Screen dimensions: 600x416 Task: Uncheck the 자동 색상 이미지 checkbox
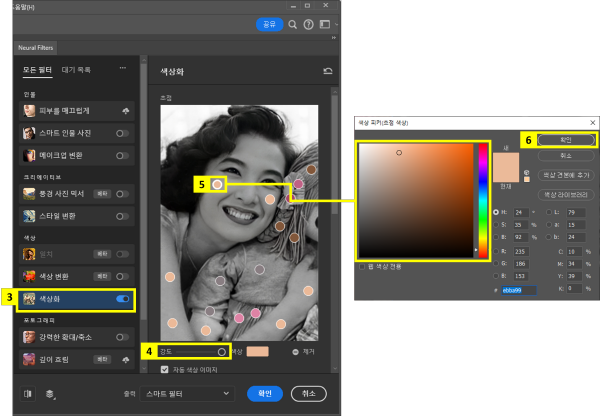pos(165,370)
